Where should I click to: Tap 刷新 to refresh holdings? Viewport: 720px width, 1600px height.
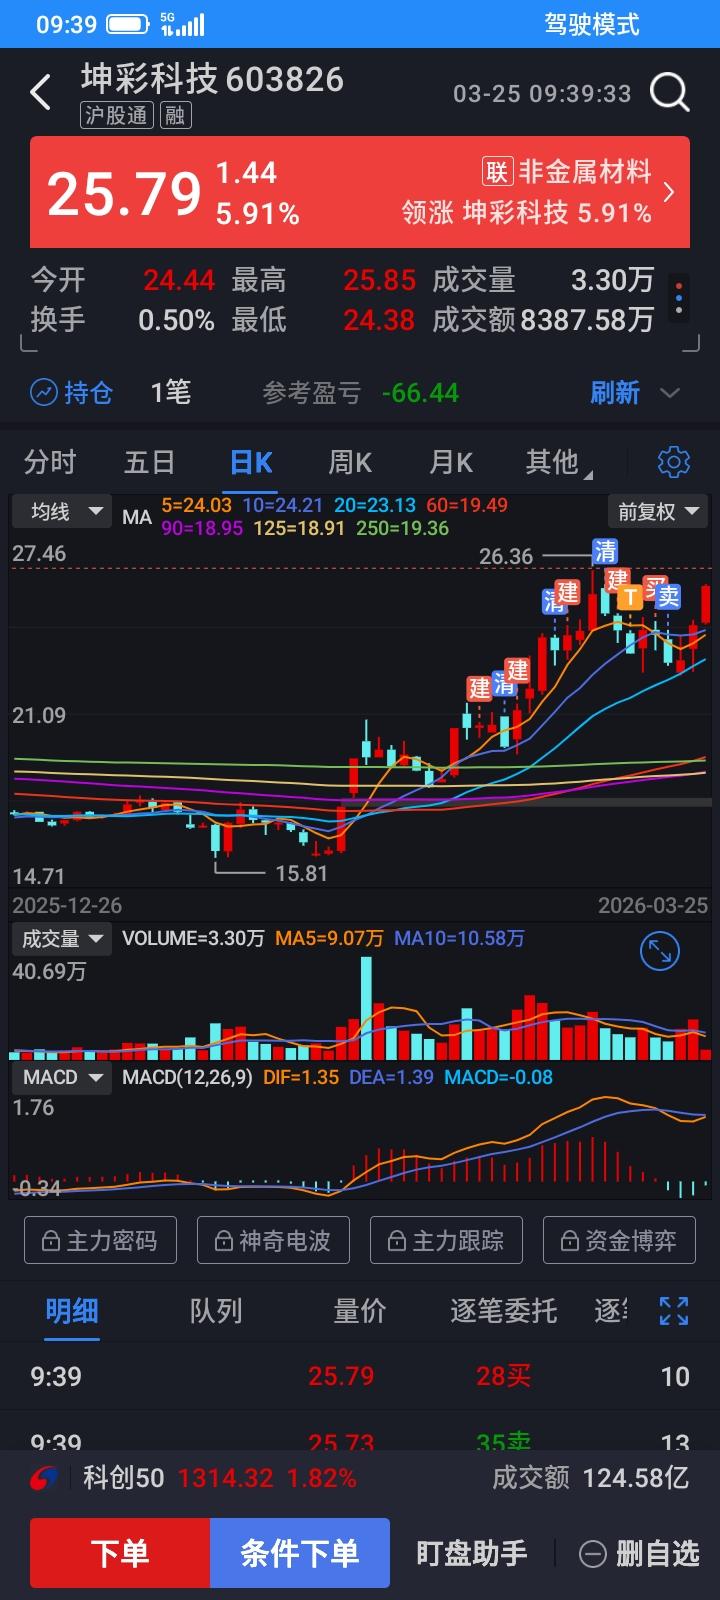[x=615, y=392]
